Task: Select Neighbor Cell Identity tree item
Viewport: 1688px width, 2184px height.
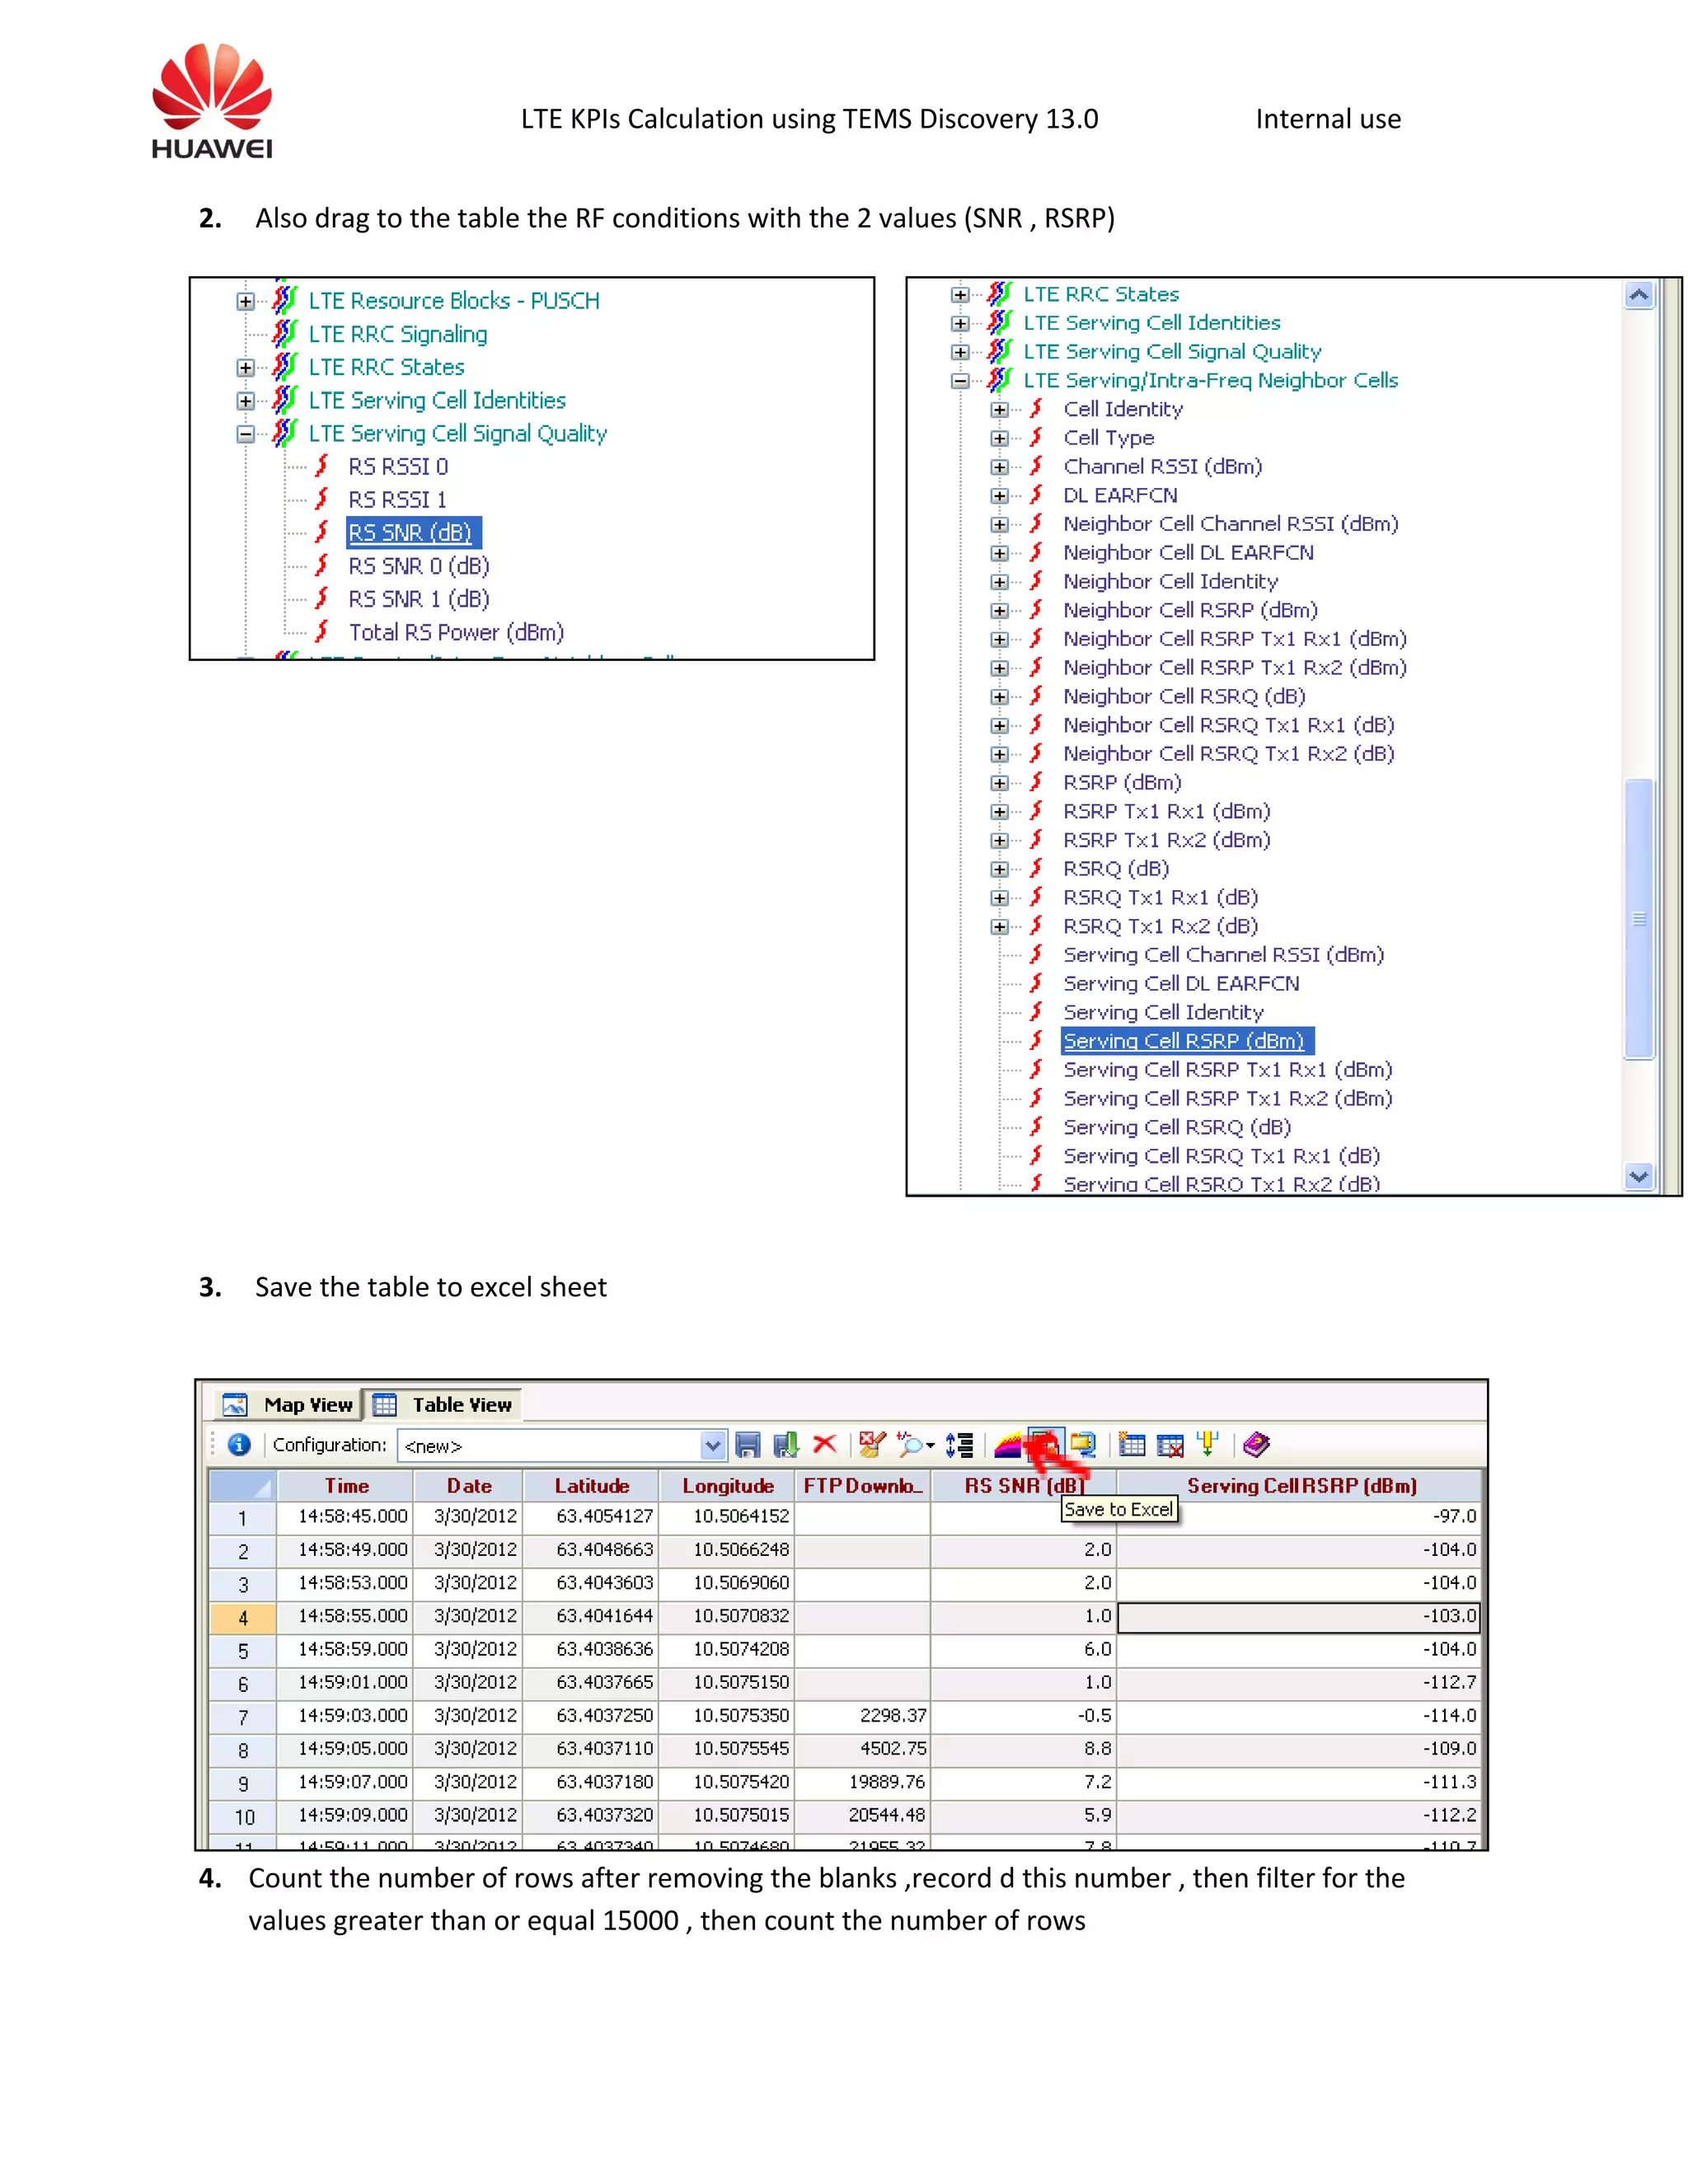Action: point(1170,581)
